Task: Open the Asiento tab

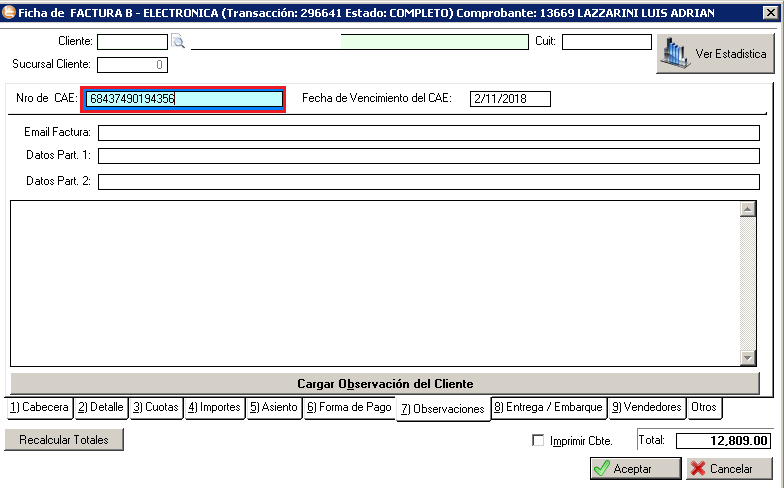Action: point(274,407)
